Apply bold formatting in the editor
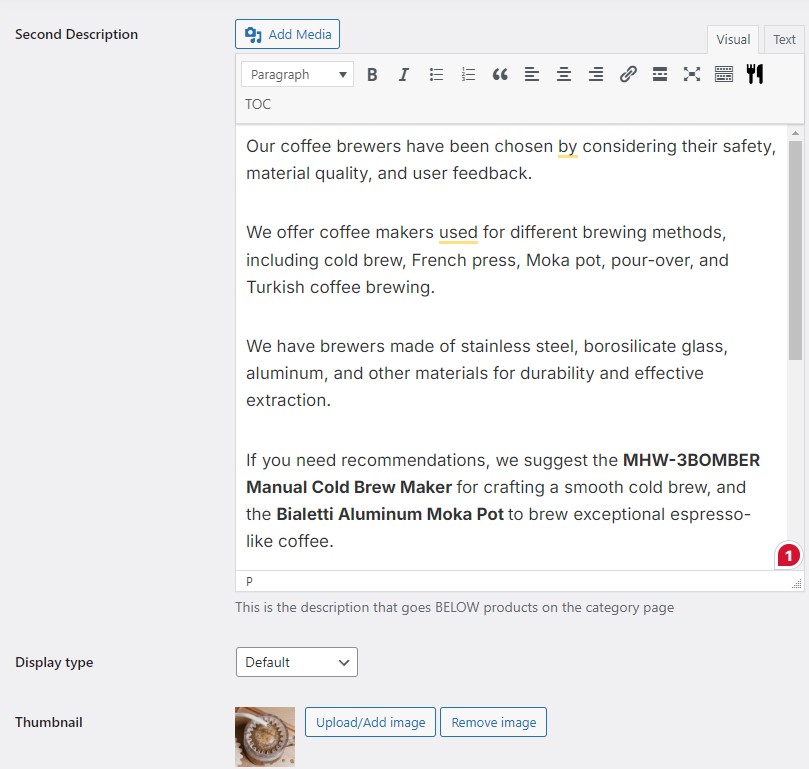809x769 pixels. coord(372,74)
